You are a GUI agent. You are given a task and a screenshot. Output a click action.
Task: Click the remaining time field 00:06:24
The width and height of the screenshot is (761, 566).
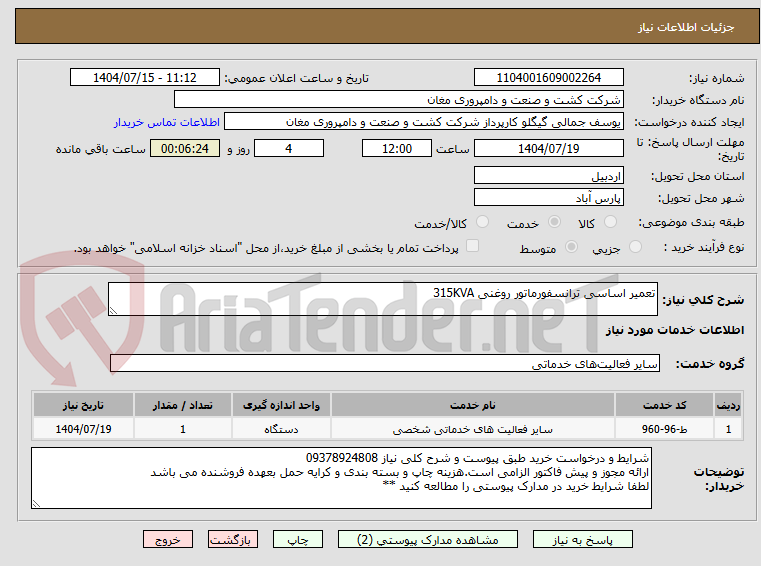(185, 149)
